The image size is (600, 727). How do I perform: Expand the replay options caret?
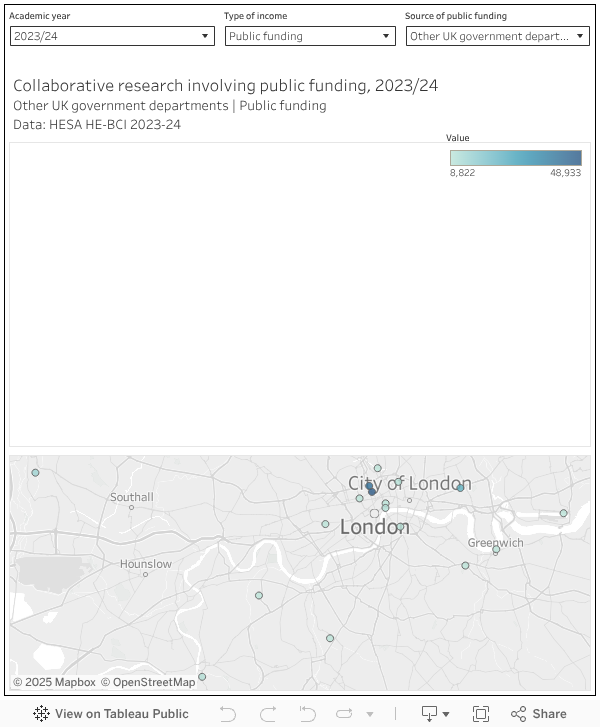point(370,714)
